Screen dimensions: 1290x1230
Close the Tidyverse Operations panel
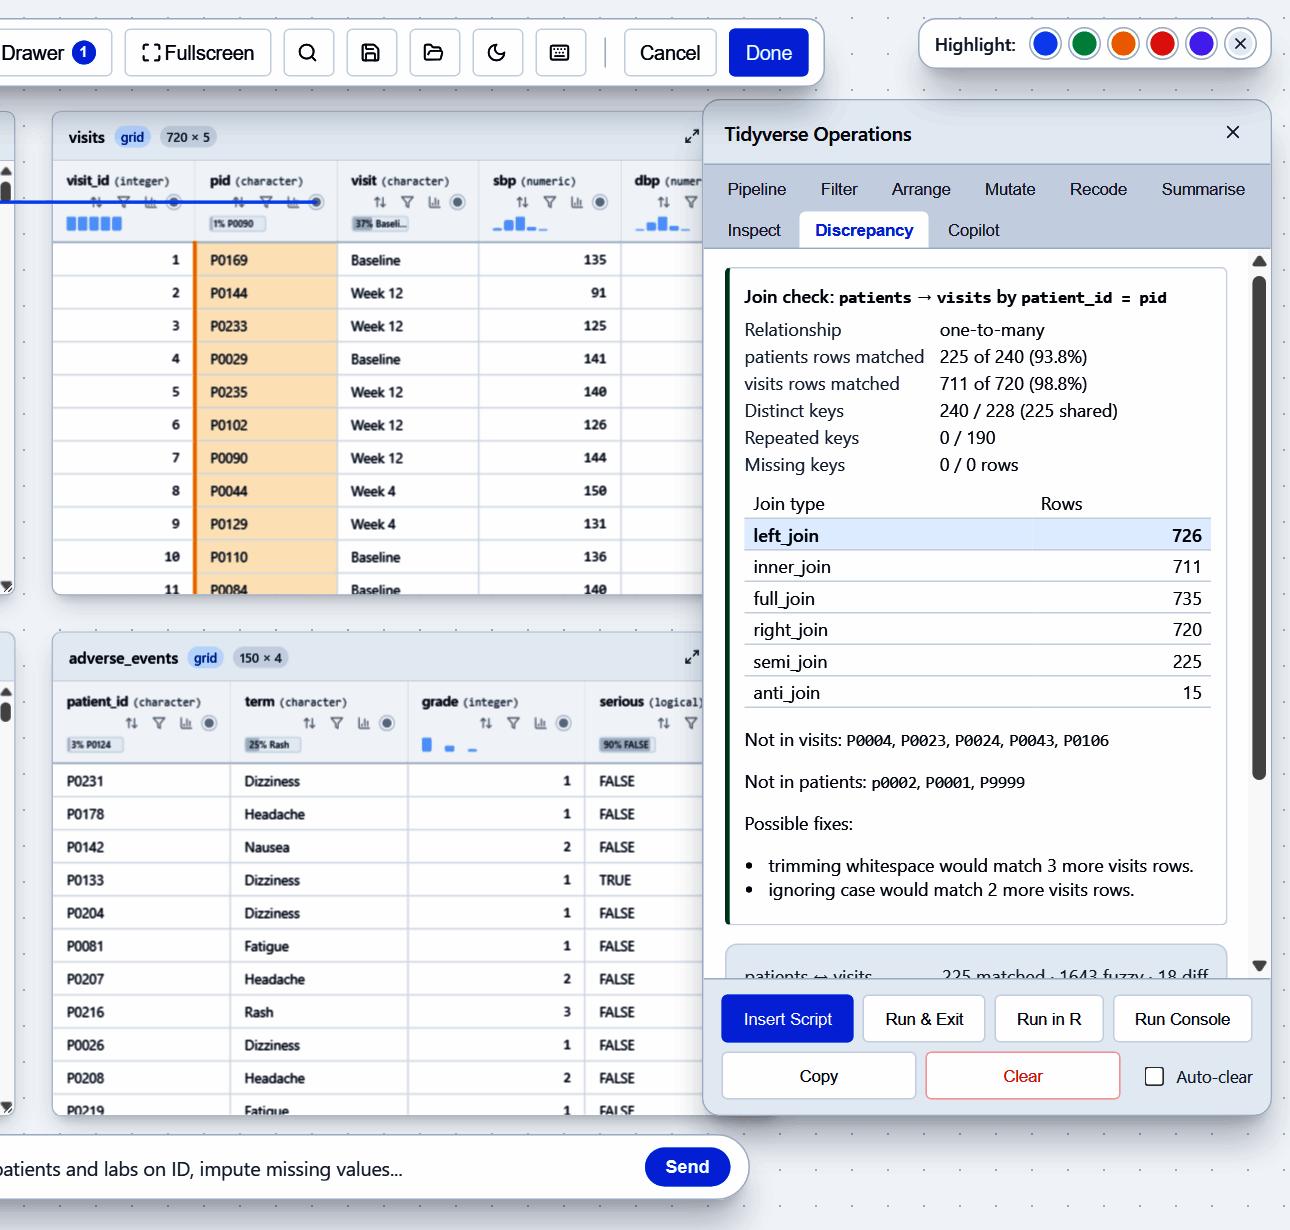click(1233, 132)
